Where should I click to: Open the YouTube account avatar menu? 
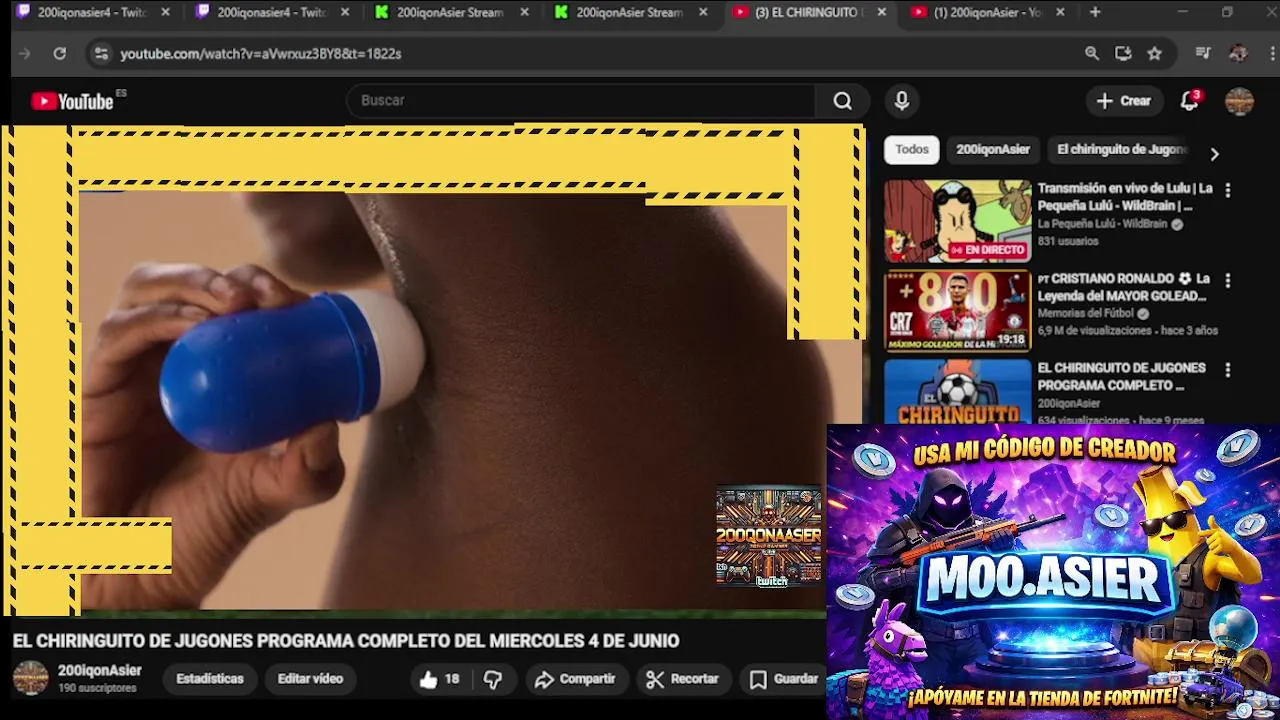click(x=1239, y=101)
